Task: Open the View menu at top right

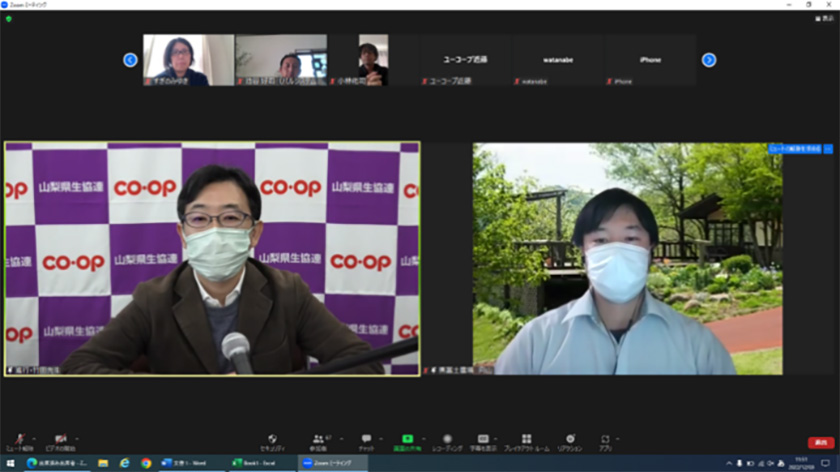Action: (824, 19)
